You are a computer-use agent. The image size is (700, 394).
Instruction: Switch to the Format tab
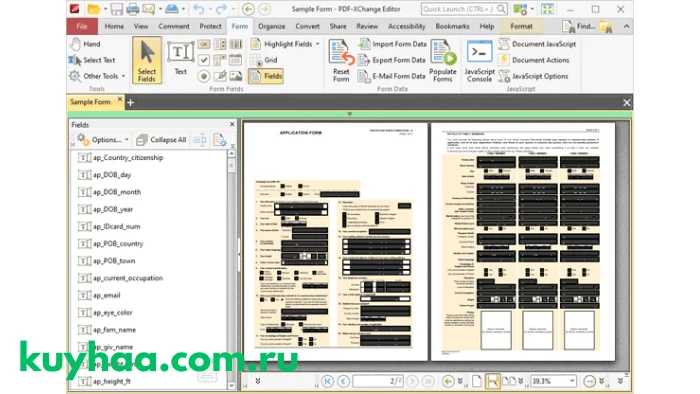(521, 26)
